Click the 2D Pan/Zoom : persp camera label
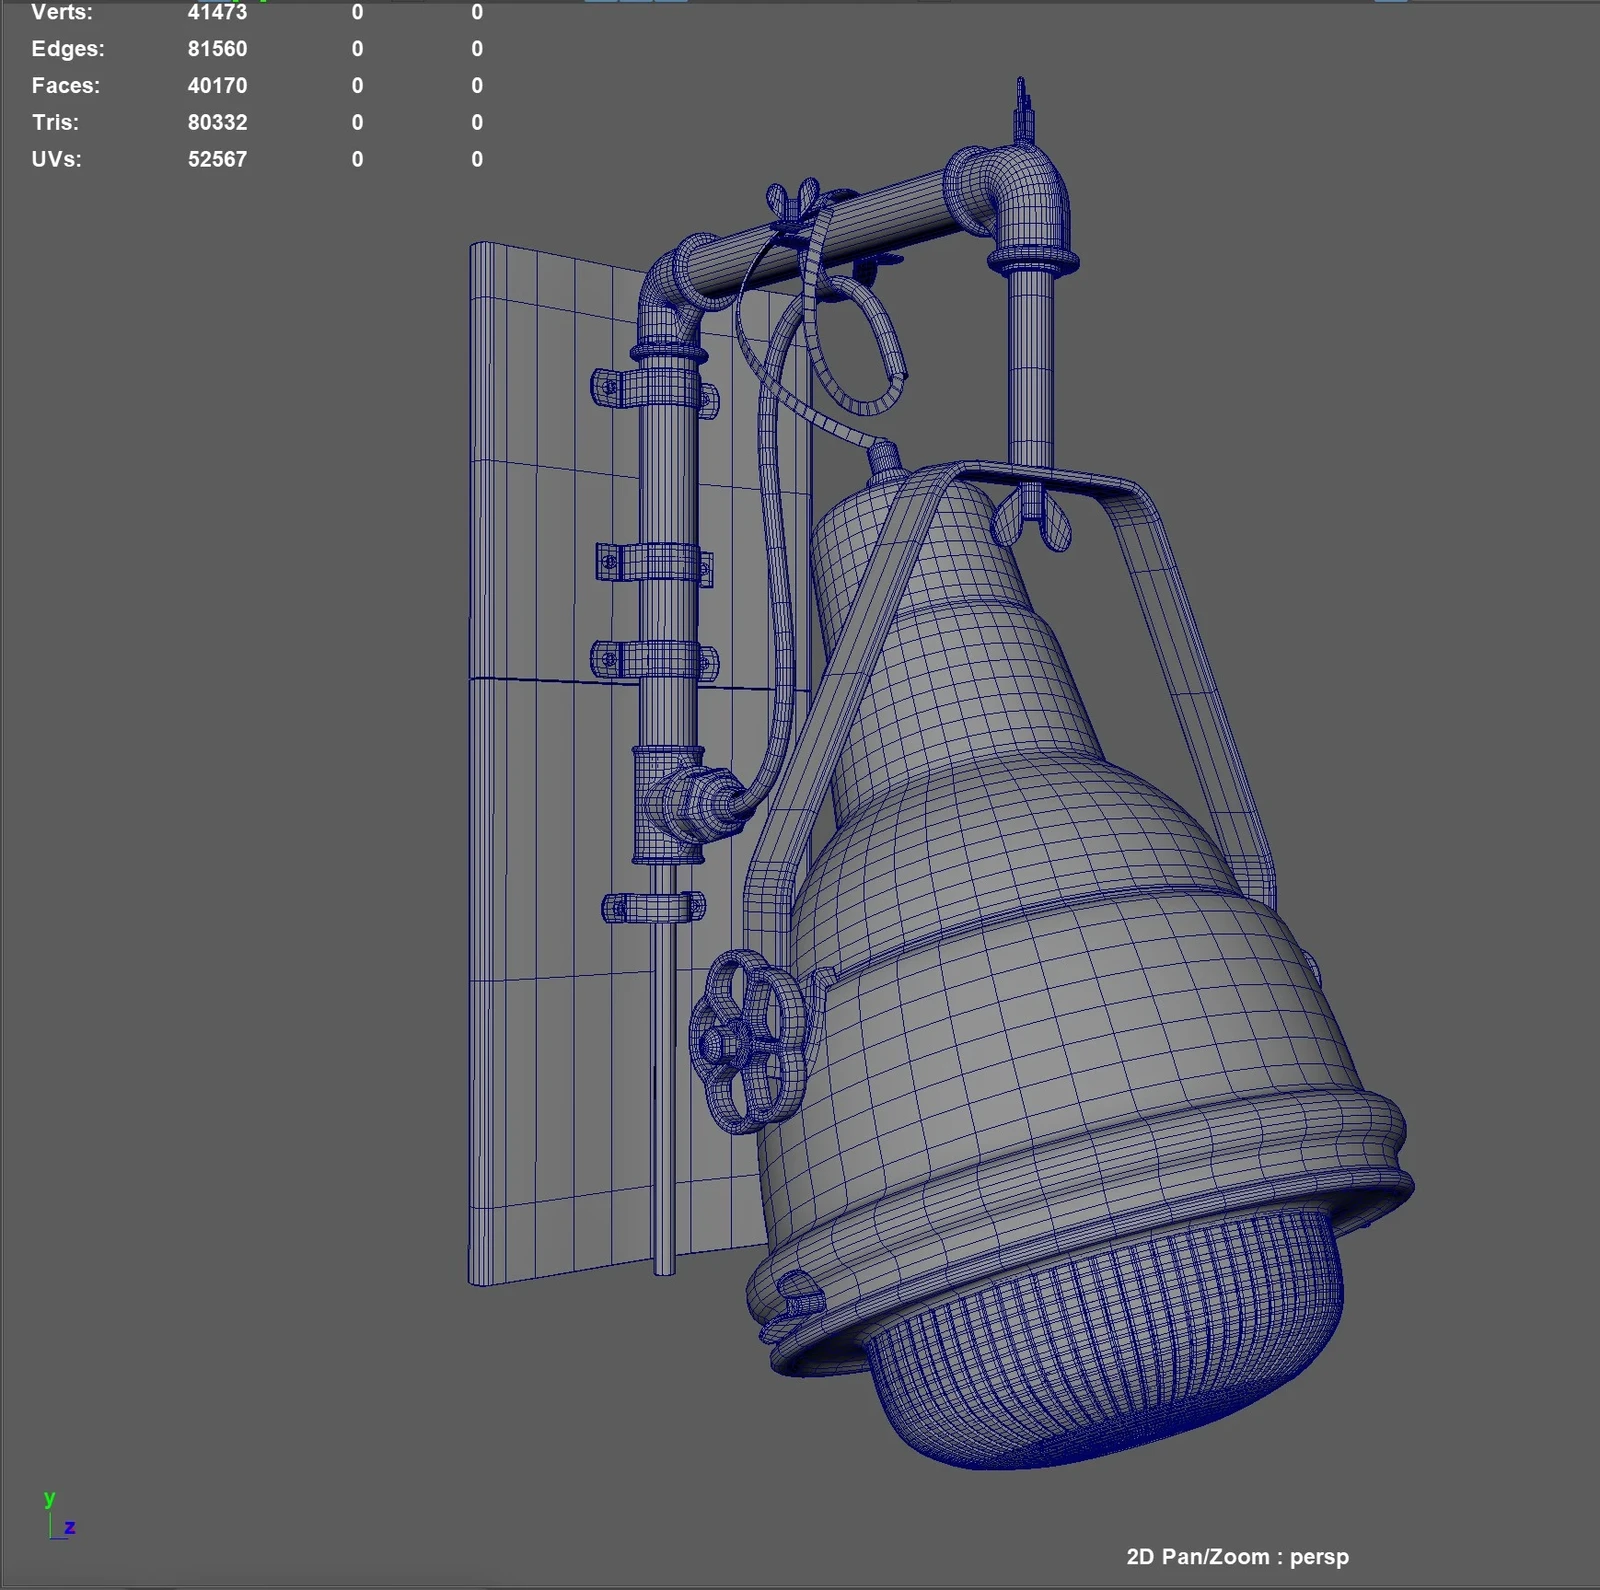The height and width of the screenshot is (1590, 1600). [1238, 1557]
